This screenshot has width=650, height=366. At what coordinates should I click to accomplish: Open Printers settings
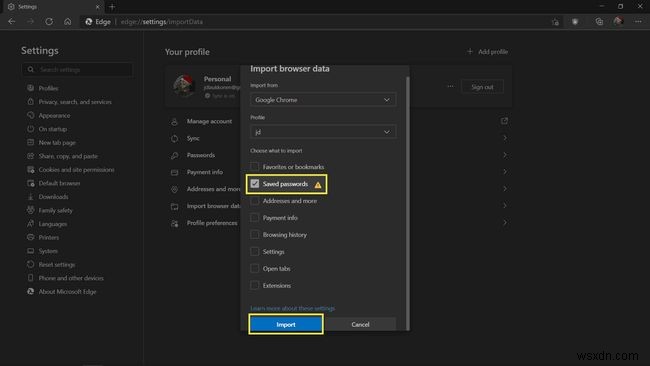[x=49, y=237]
